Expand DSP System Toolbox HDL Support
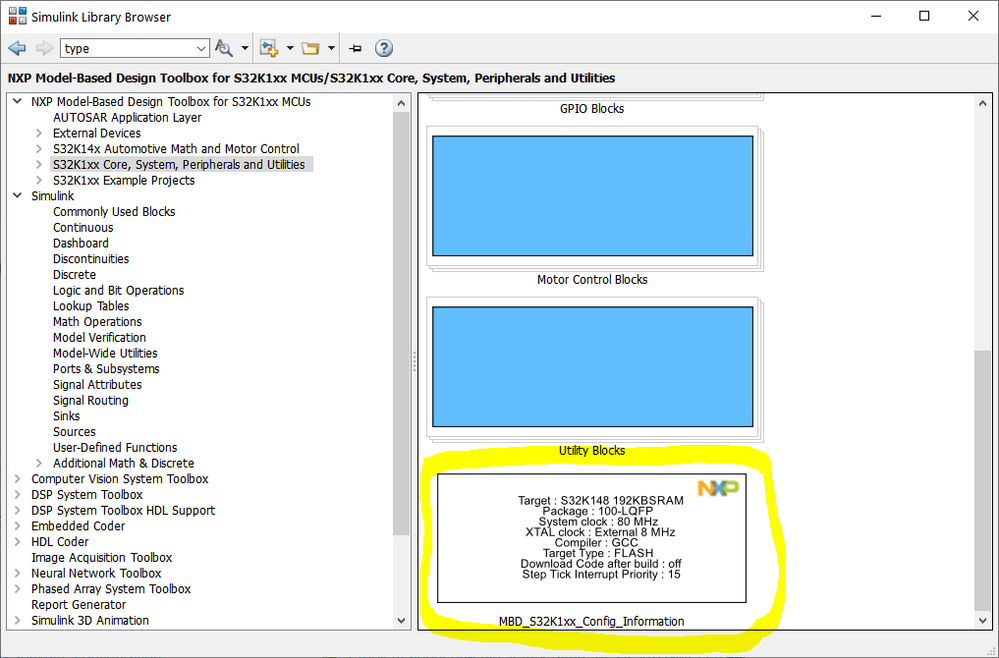999x658 pixels. (18, 510)
